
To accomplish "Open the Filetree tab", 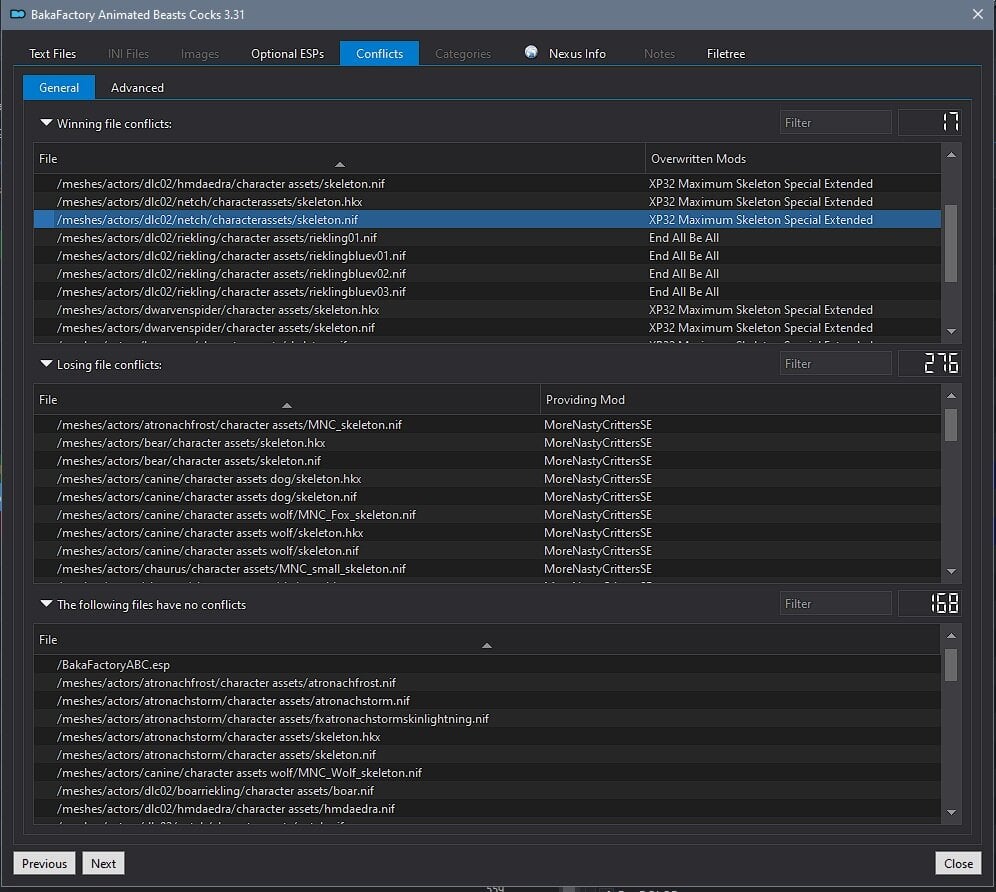I will 726,53.
